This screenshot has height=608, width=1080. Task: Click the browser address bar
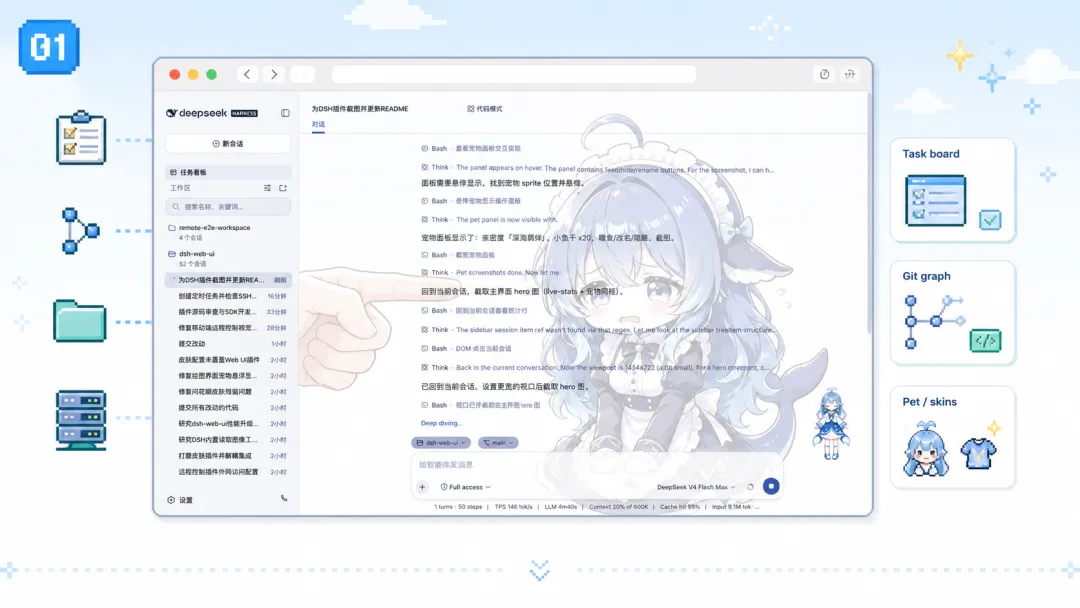pos(514,74)
